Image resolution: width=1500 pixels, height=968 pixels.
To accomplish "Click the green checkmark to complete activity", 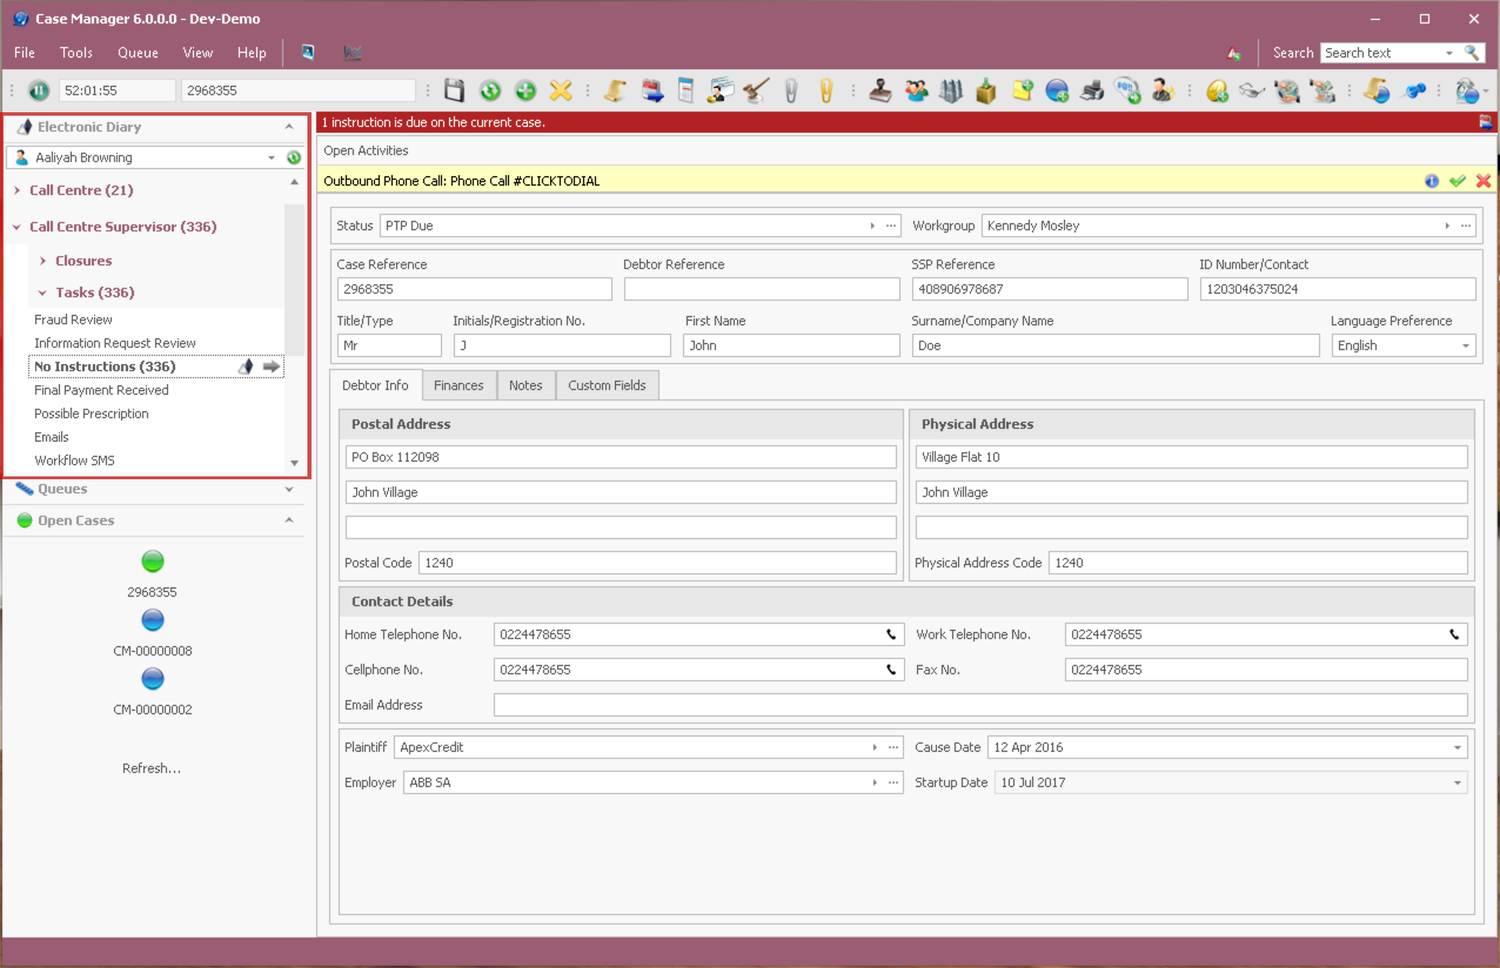I will click(1457, 181).
